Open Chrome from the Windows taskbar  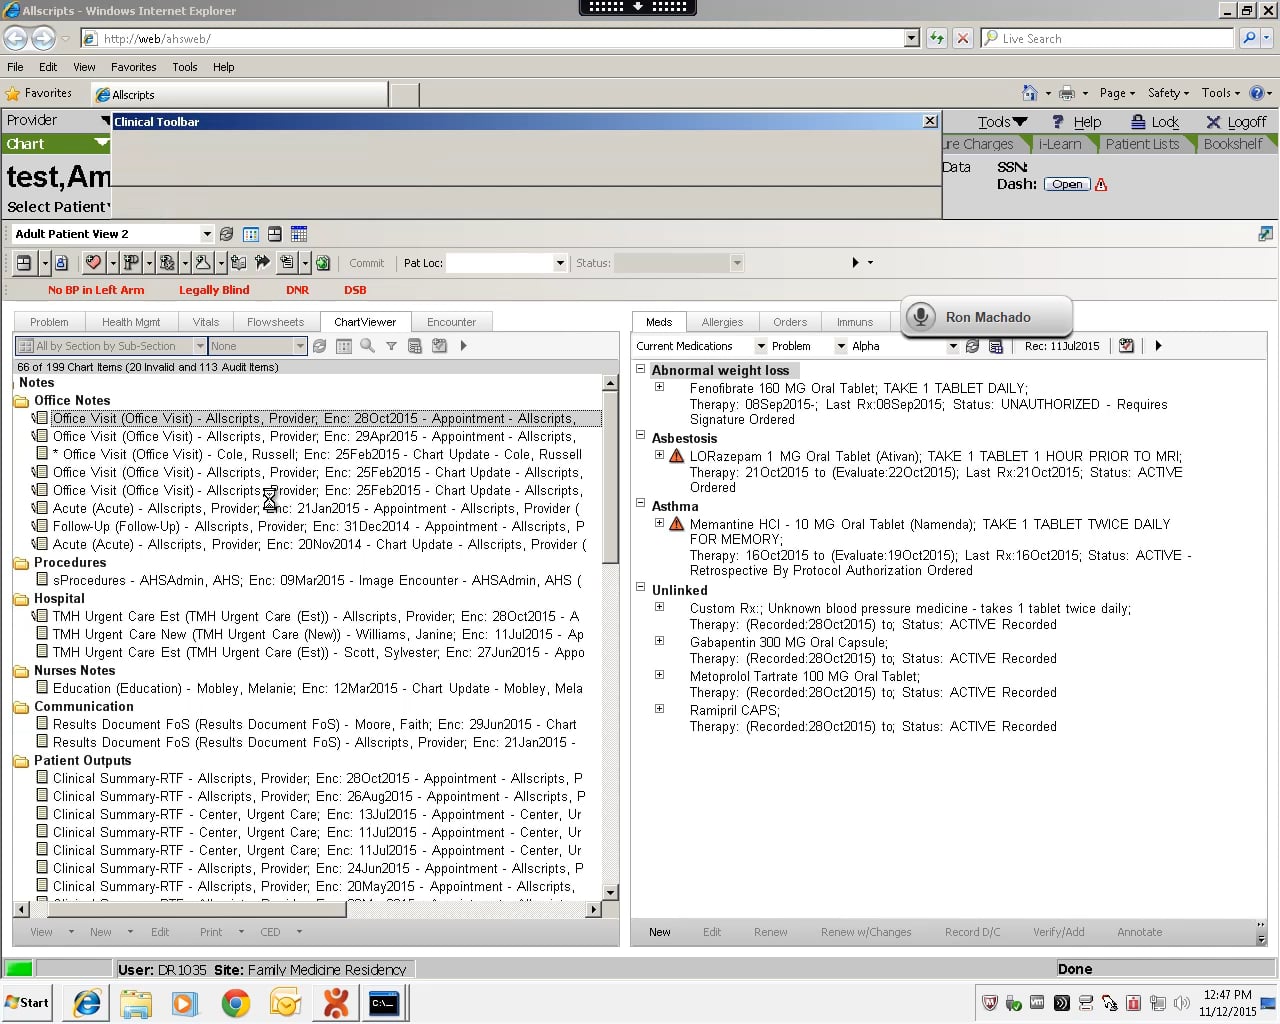point(236,1003)
